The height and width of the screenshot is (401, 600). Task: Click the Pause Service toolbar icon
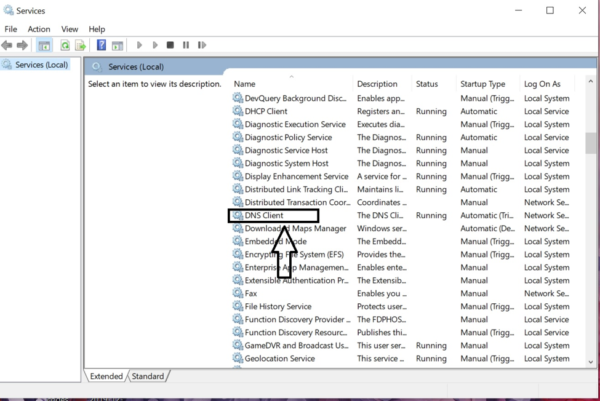click(x=185, y=45)
